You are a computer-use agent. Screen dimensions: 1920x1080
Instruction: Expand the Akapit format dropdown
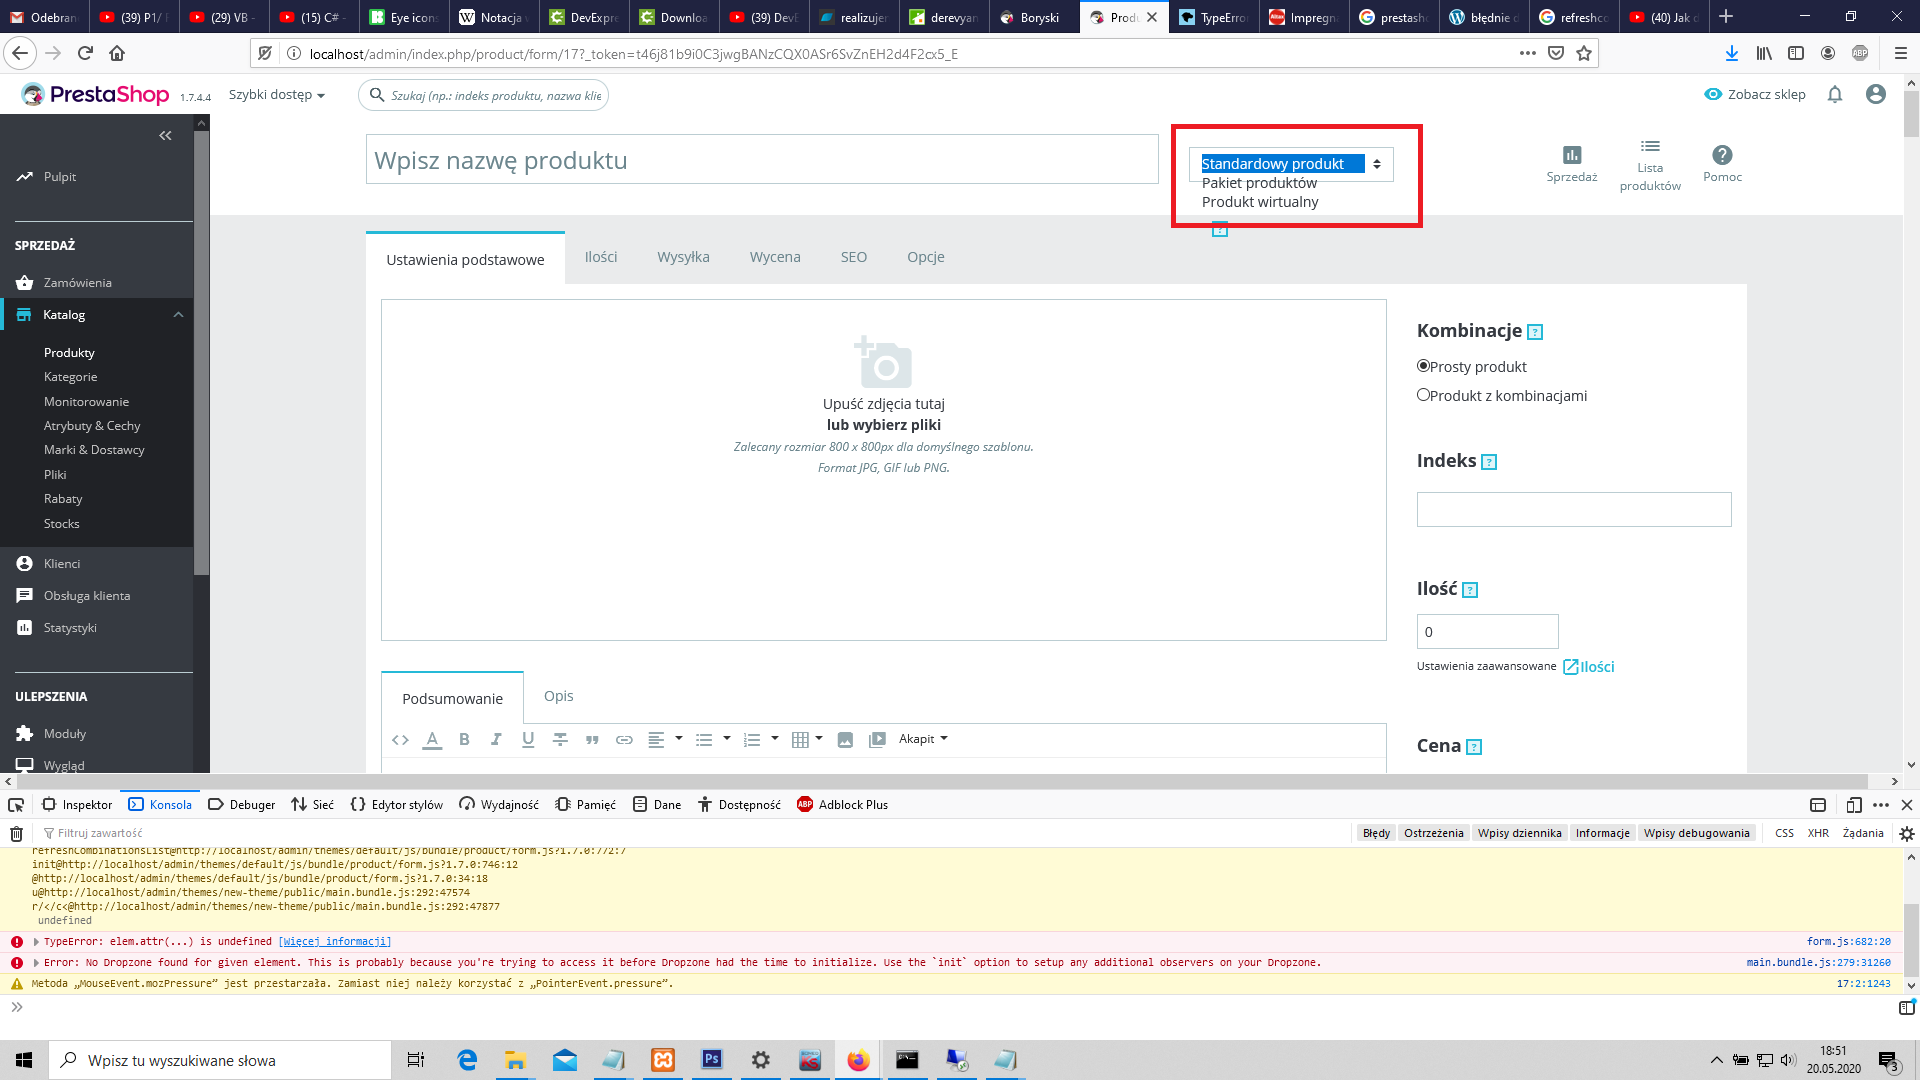922,739
